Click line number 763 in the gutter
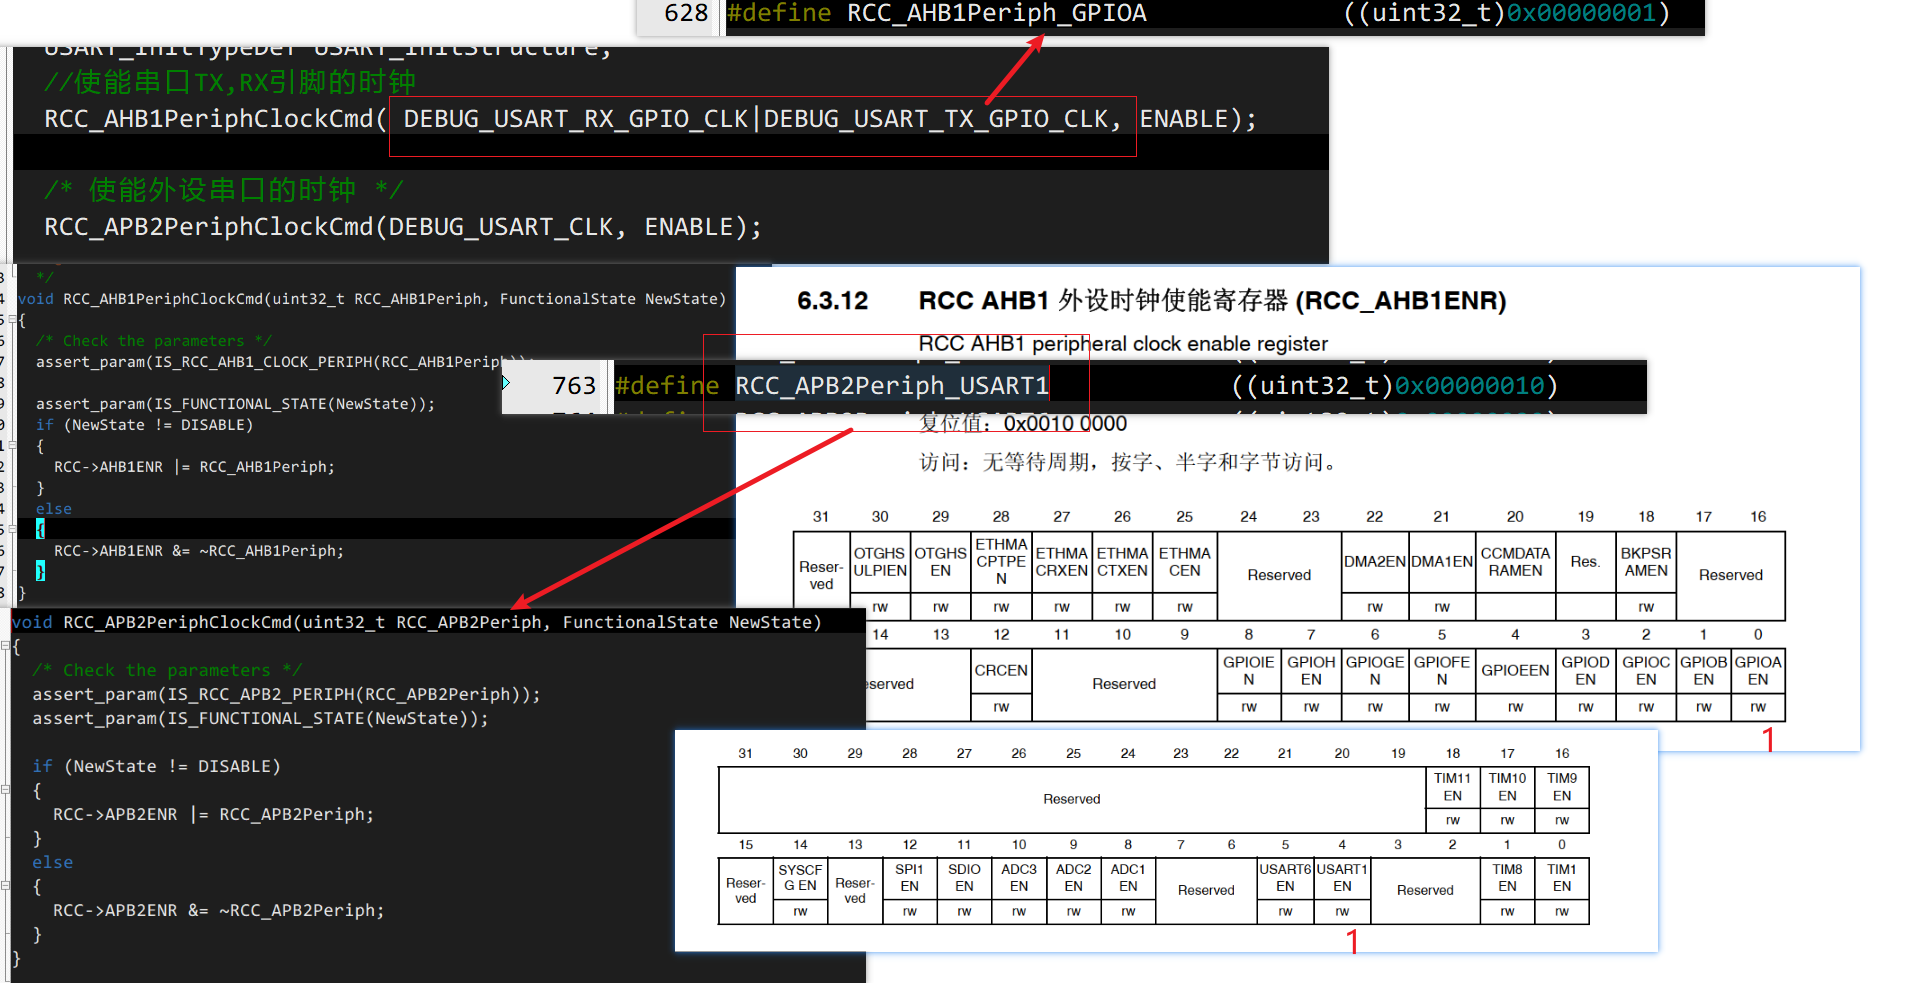The image size is (1915, 983). pyautogui.click(x=574, y=386)
